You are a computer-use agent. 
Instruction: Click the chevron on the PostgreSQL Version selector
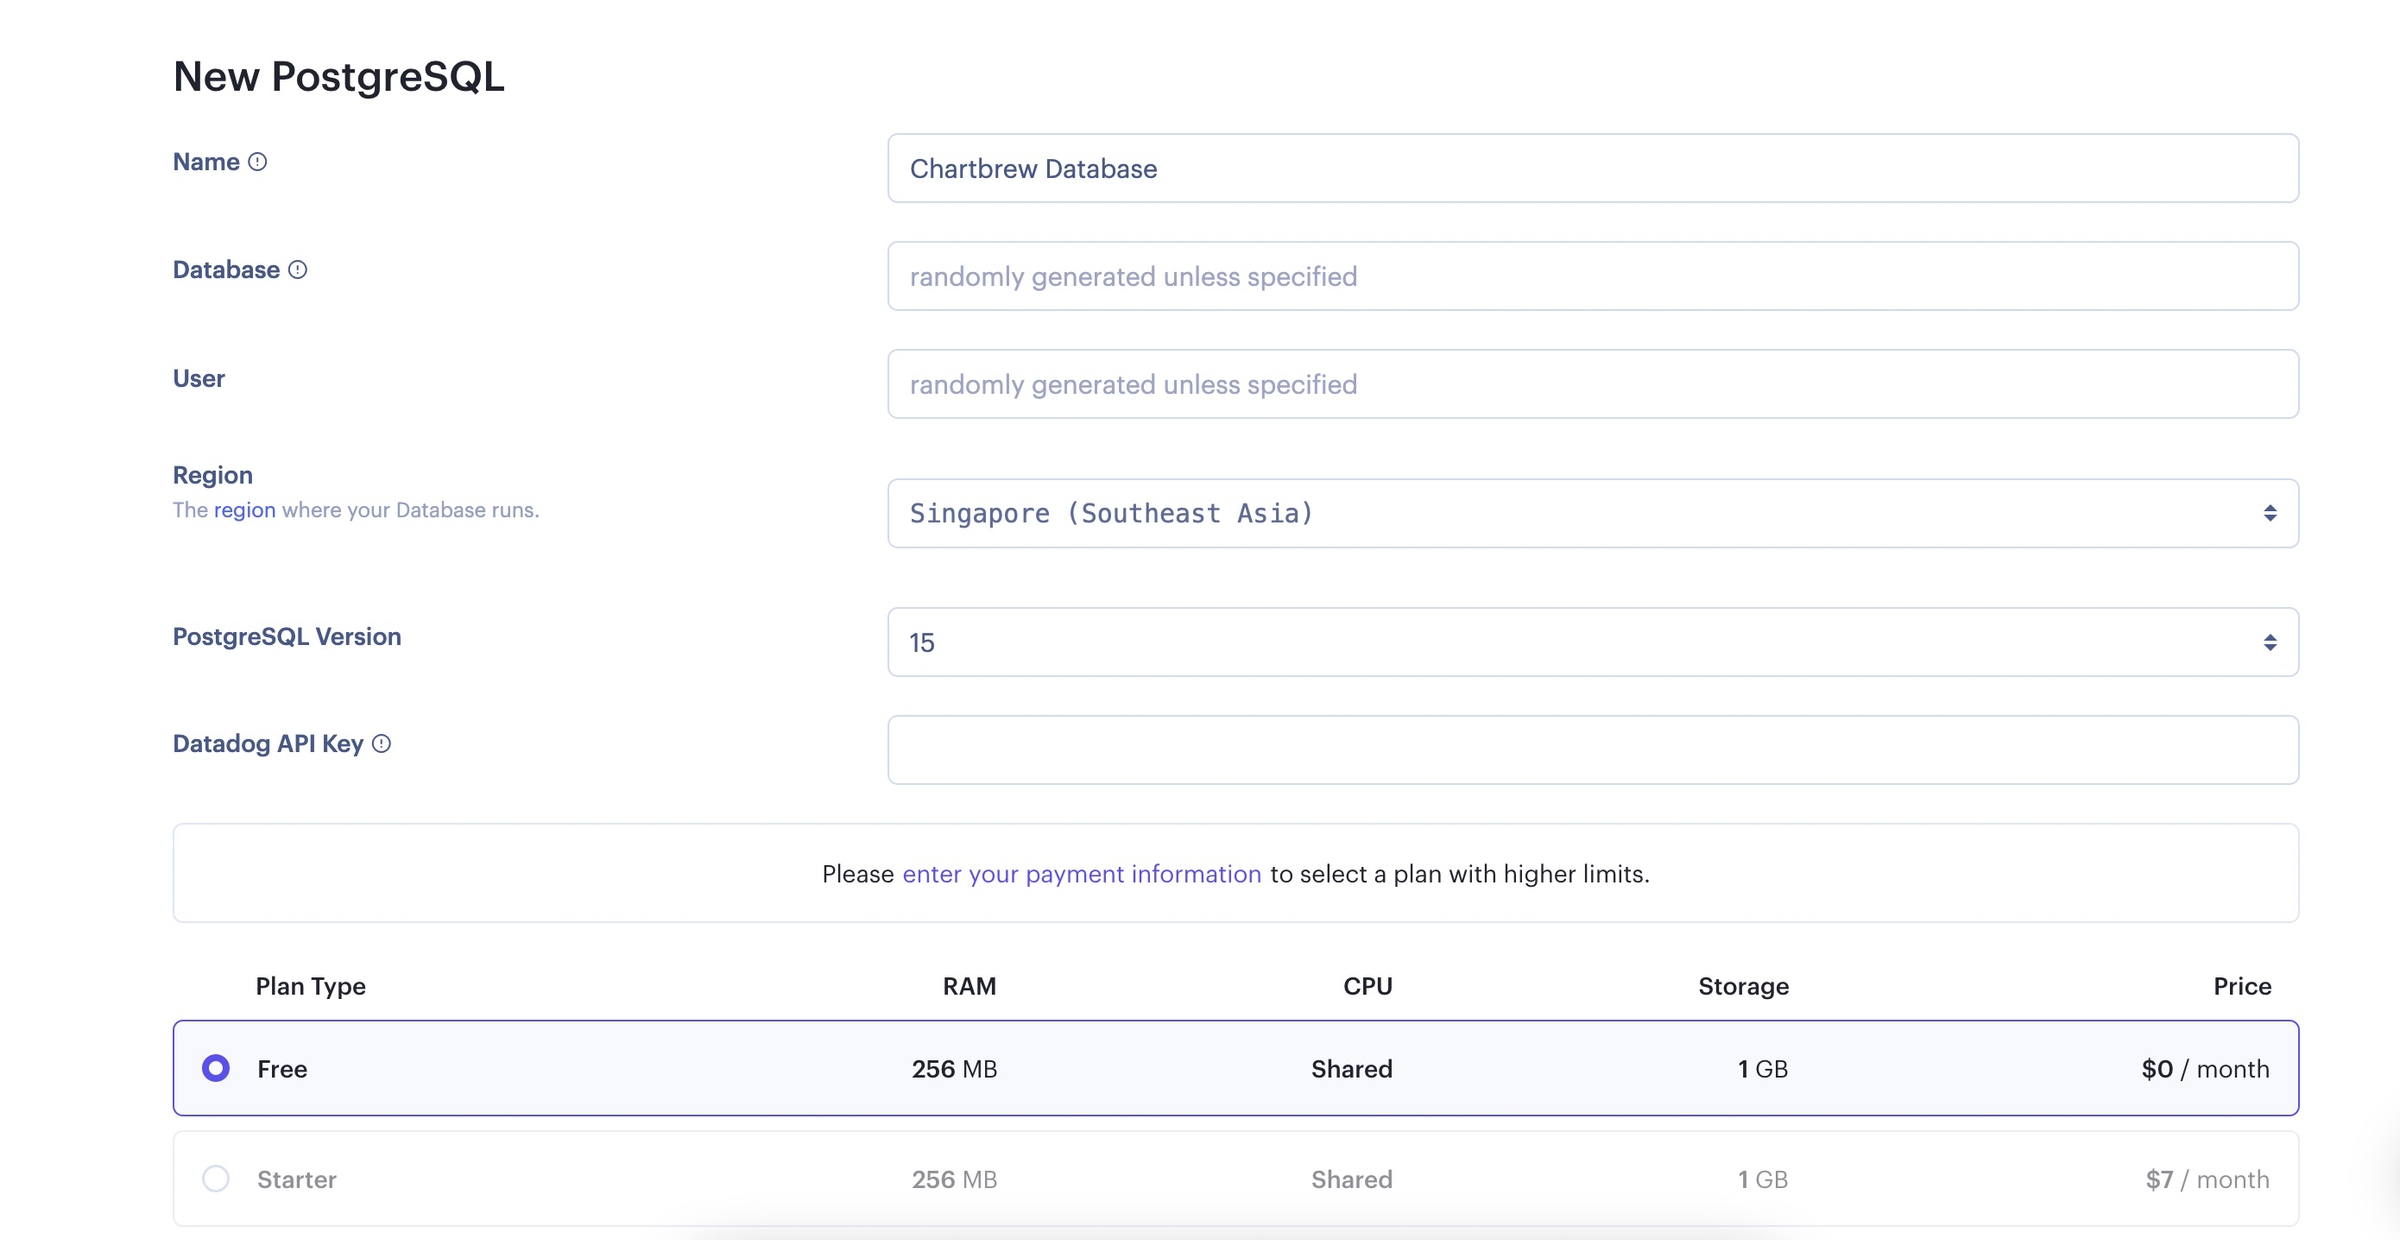click(2270, 641)
